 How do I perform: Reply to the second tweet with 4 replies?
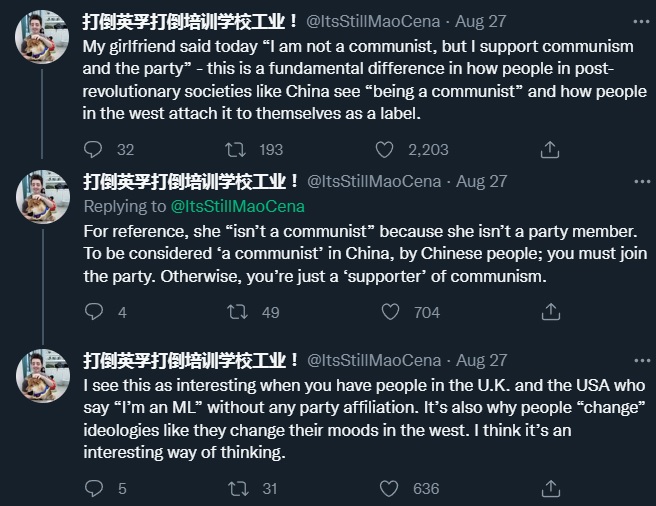click(93, 312)
